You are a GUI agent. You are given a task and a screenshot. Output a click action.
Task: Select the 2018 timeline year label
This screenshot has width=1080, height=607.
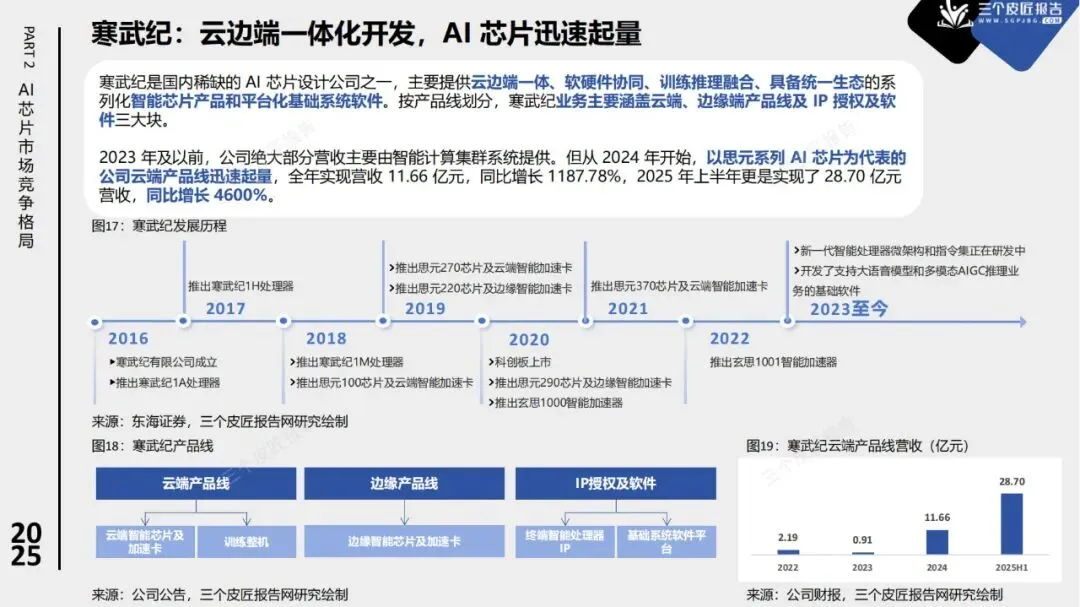coord(326,338)
